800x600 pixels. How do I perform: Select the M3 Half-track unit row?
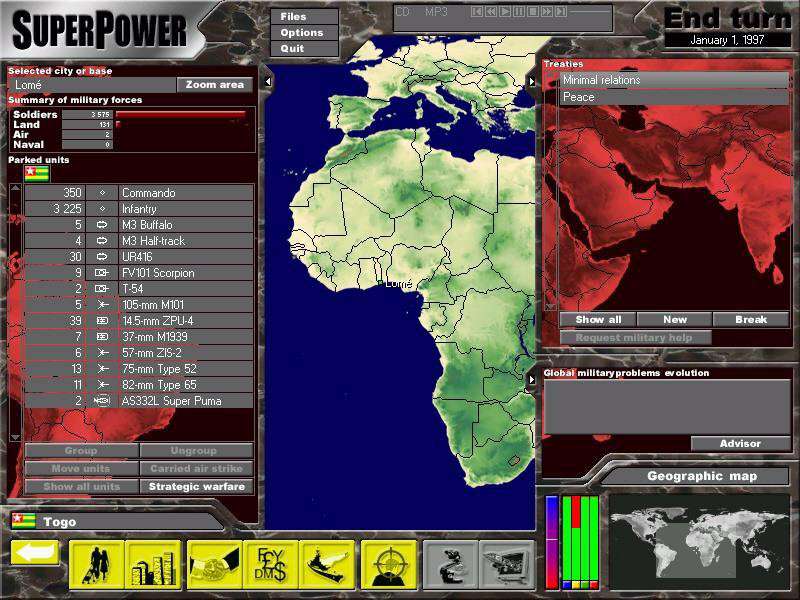[x=139, y=241]
